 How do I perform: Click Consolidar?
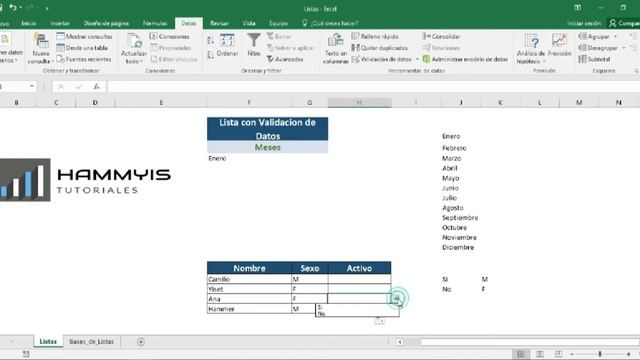441,36
